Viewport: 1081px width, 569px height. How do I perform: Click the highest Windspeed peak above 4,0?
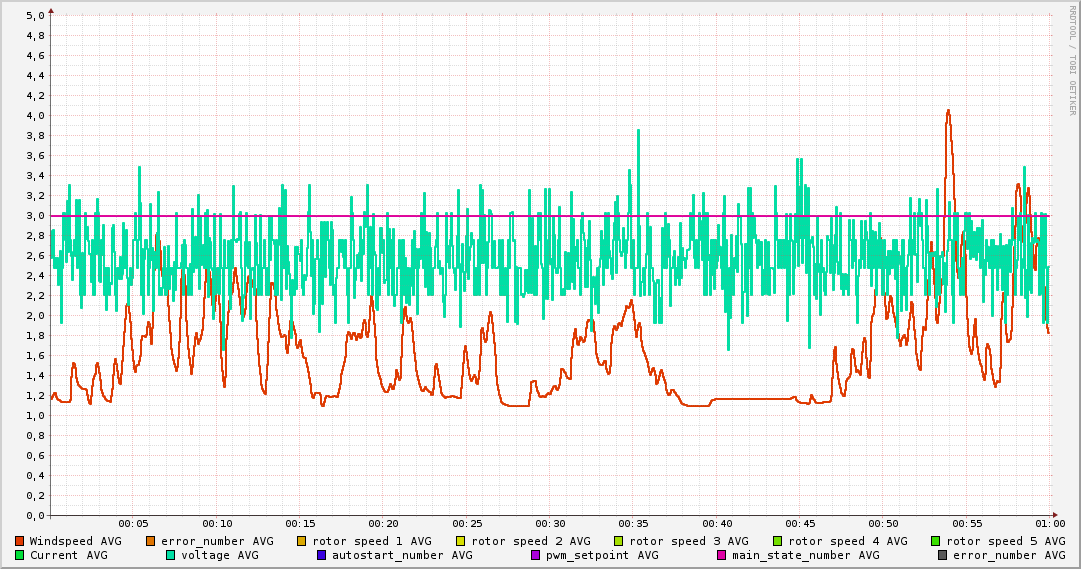click(948, 111)
